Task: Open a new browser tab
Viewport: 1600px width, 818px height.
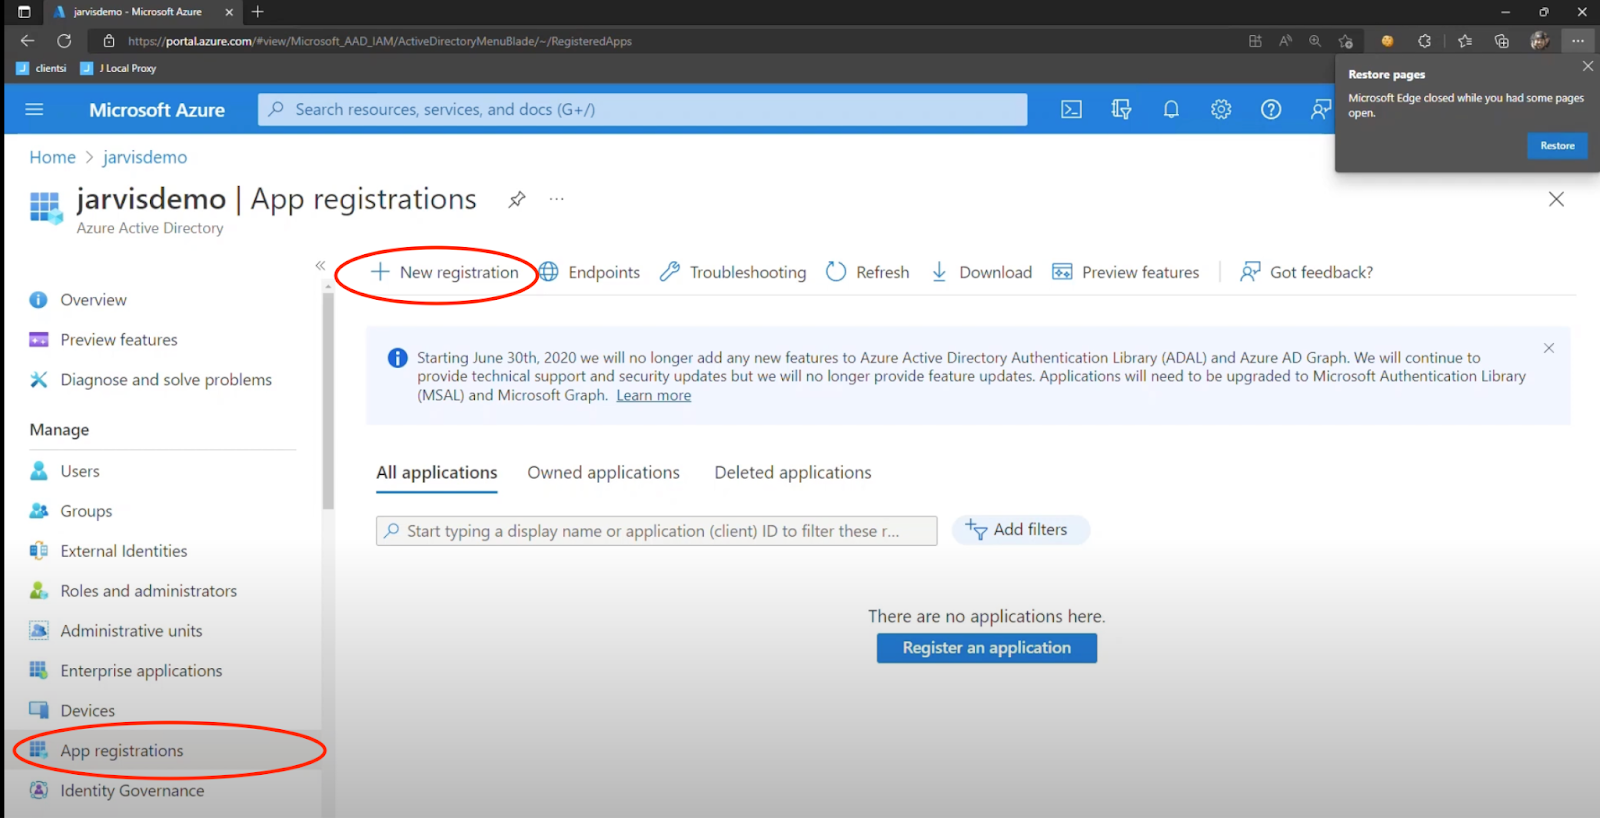Action: [x=258, y=12]
